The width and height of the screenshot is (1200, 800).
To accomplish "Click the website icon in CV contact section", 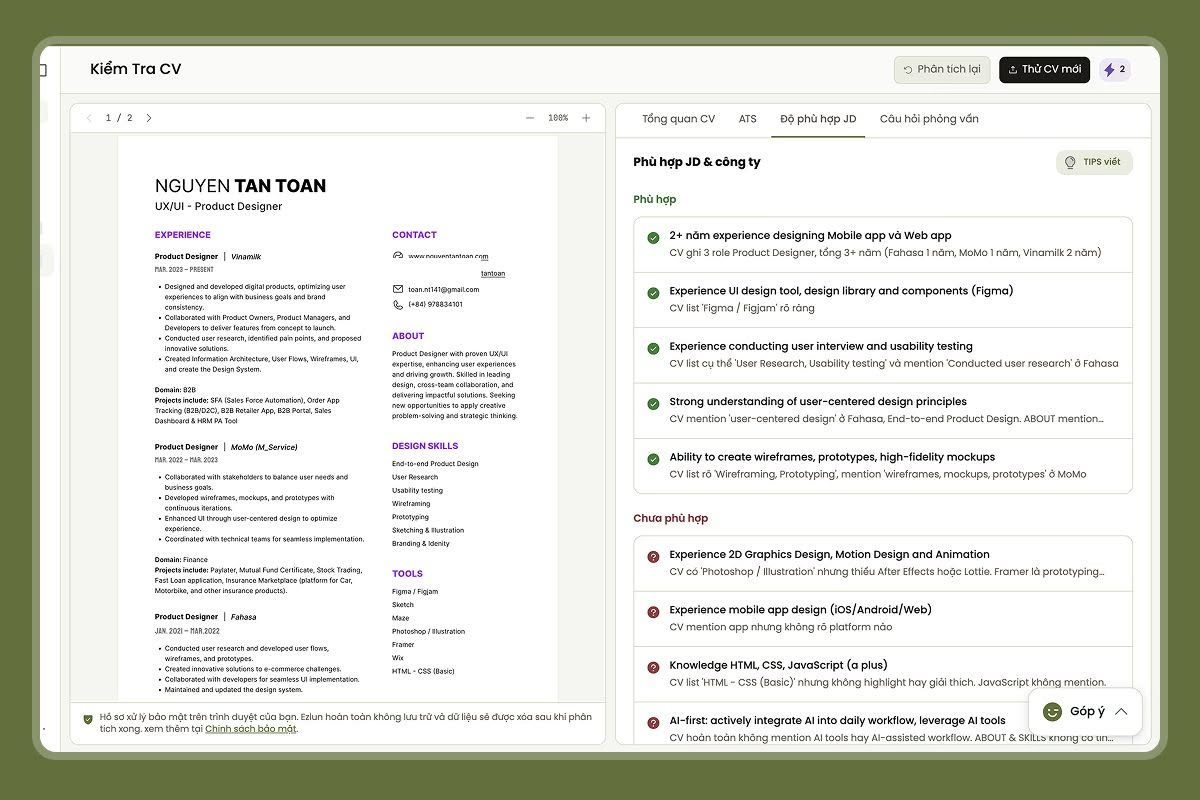I will click(398, 256).
